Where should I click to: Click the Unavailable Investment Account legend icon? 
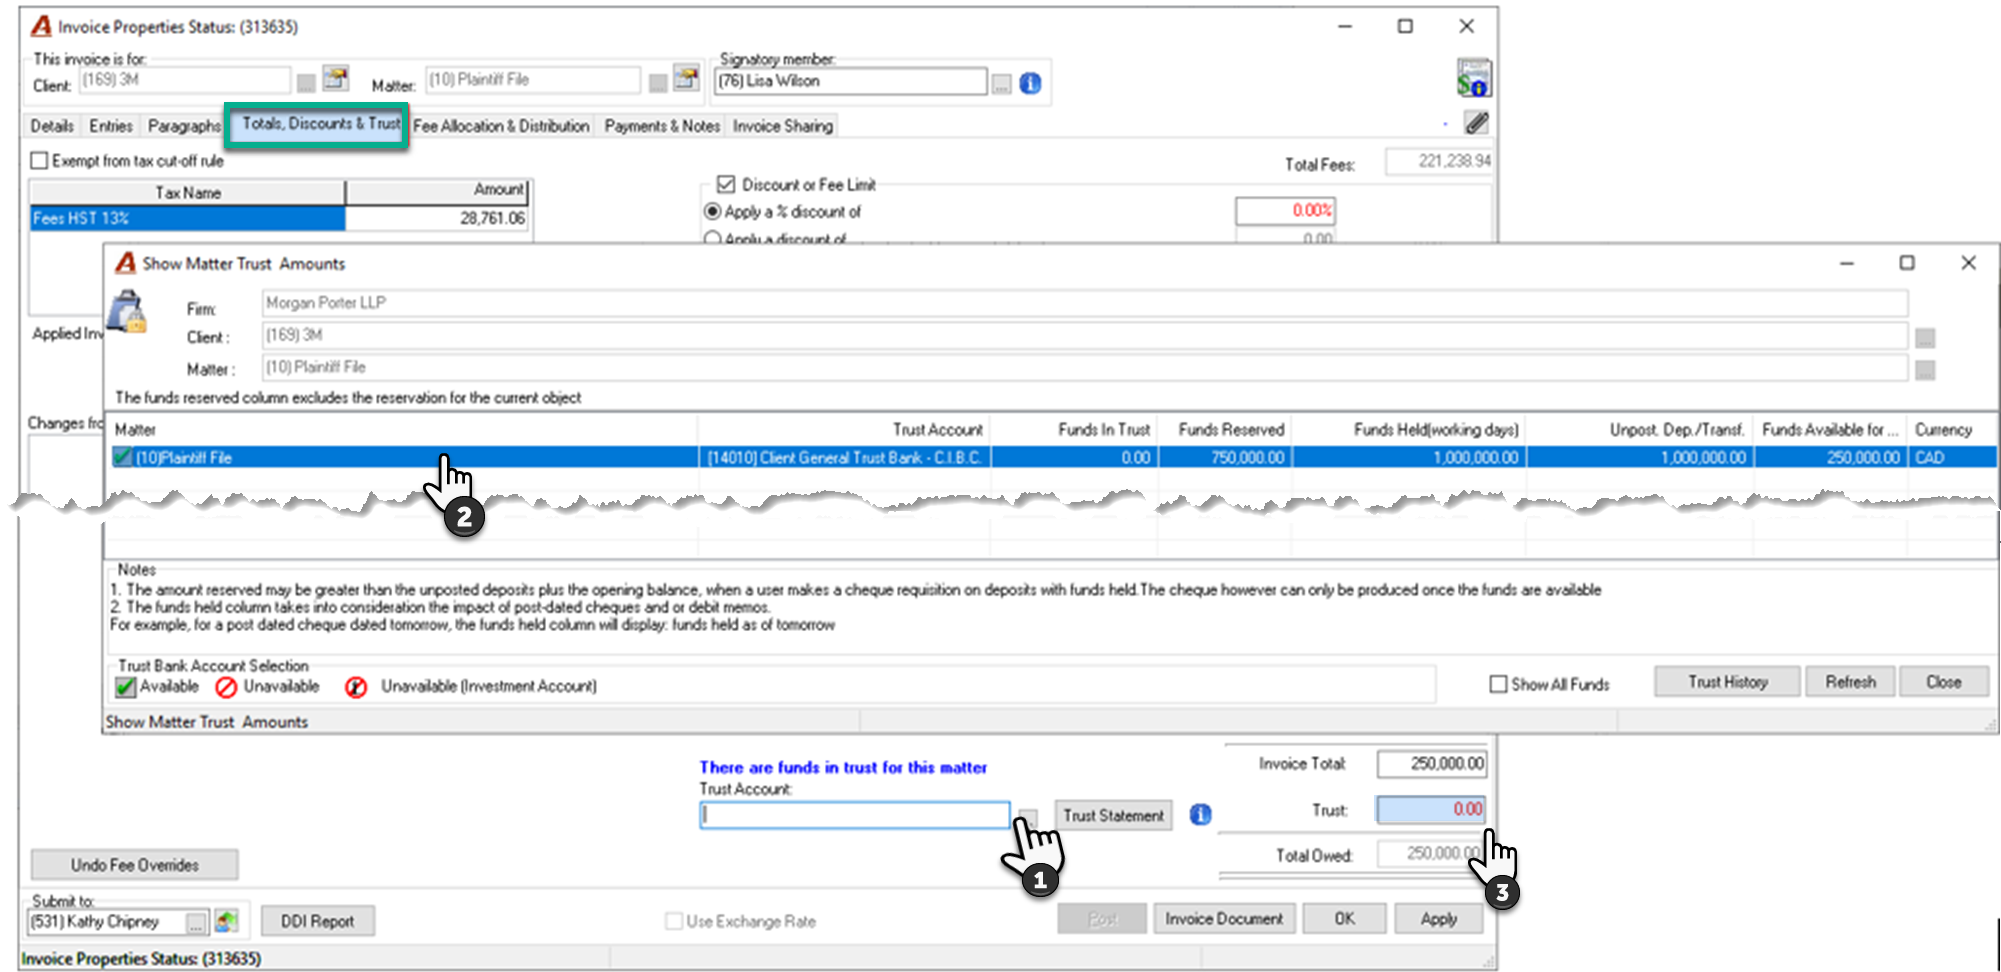coord(355,687)
